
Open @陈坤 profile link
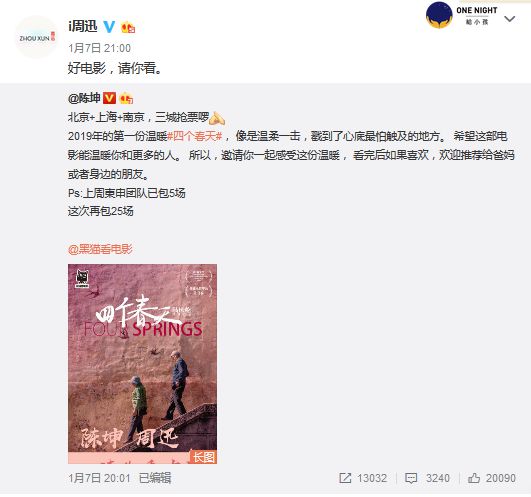(84, 98)
